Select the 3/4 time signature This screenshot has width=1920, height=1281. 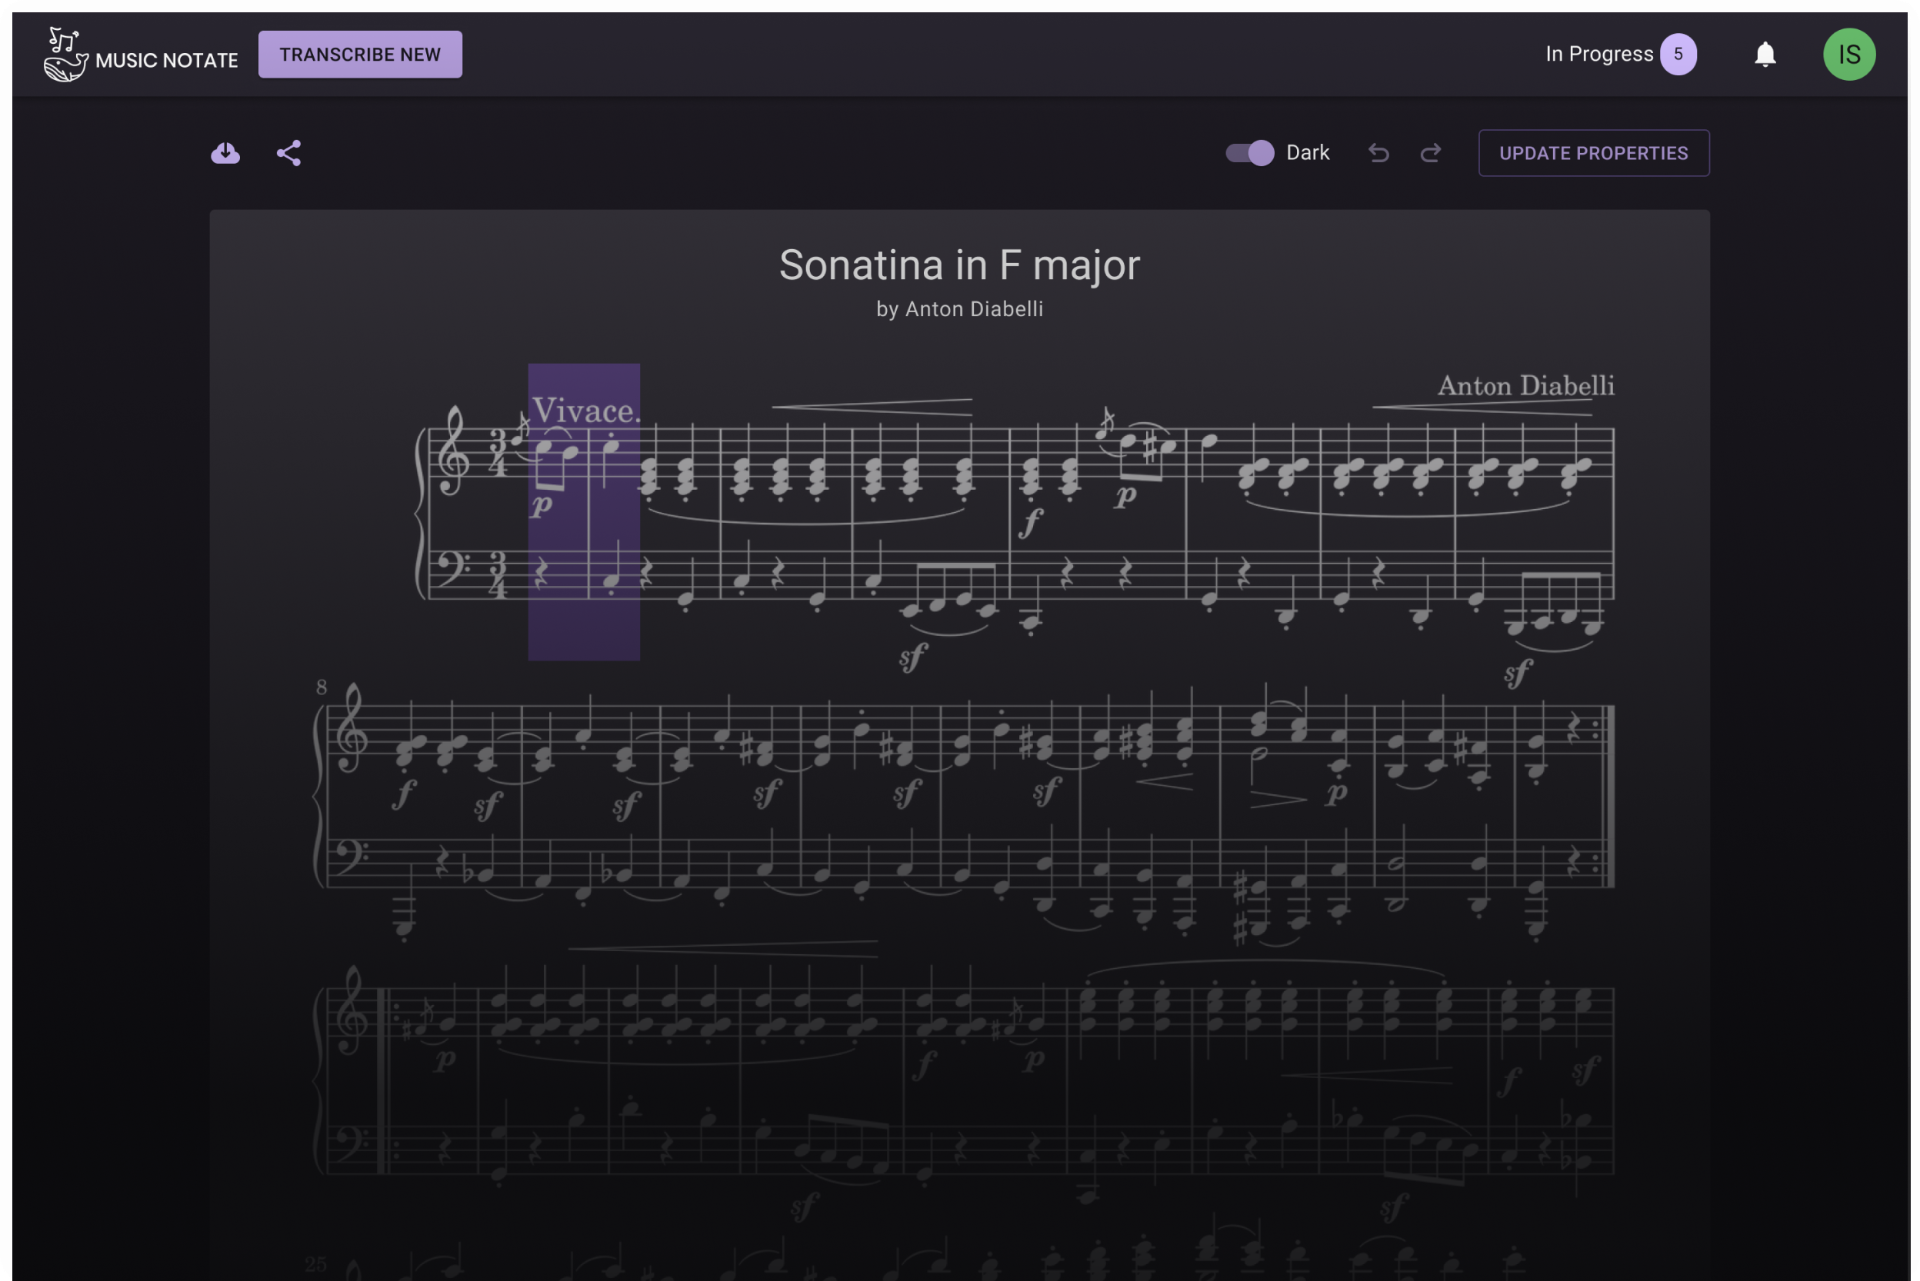(x=498, y=455)
